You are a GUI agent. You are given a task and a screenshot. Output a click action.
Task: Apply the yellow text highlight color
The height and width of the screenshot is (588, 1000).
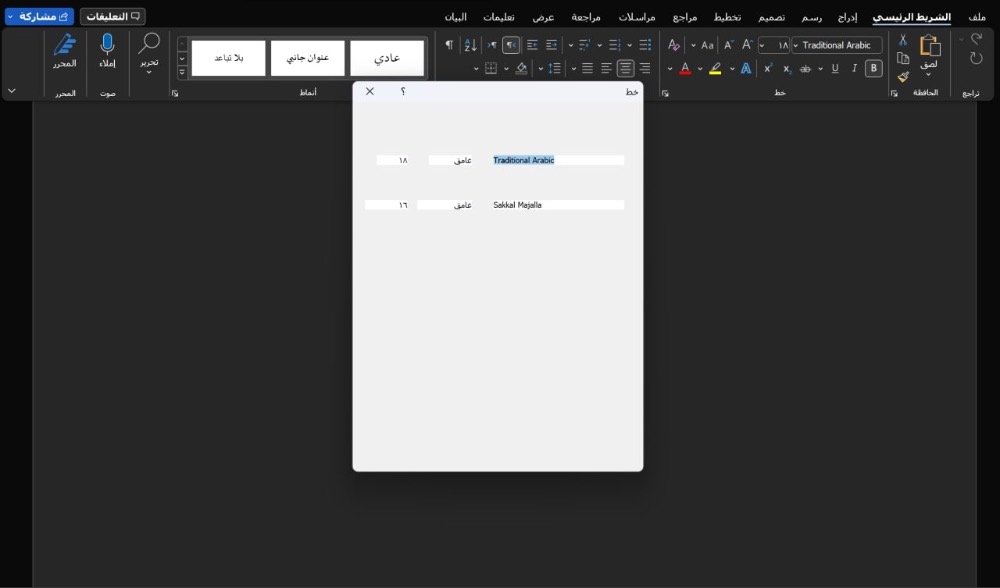click(716, 69)
